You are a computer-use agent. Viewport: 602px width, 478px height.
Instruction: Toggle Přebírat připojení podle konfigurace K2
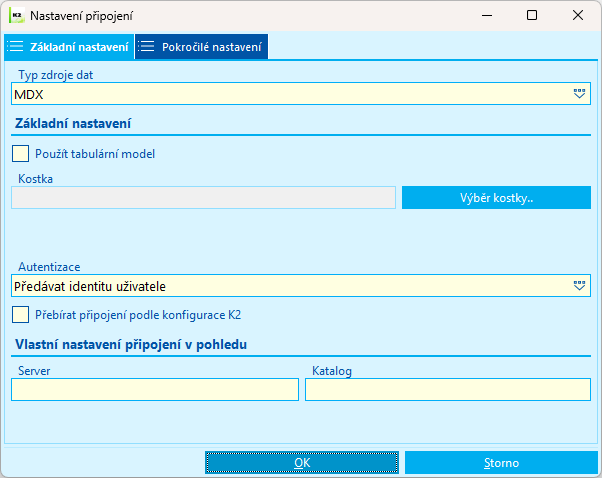point(21,314)
